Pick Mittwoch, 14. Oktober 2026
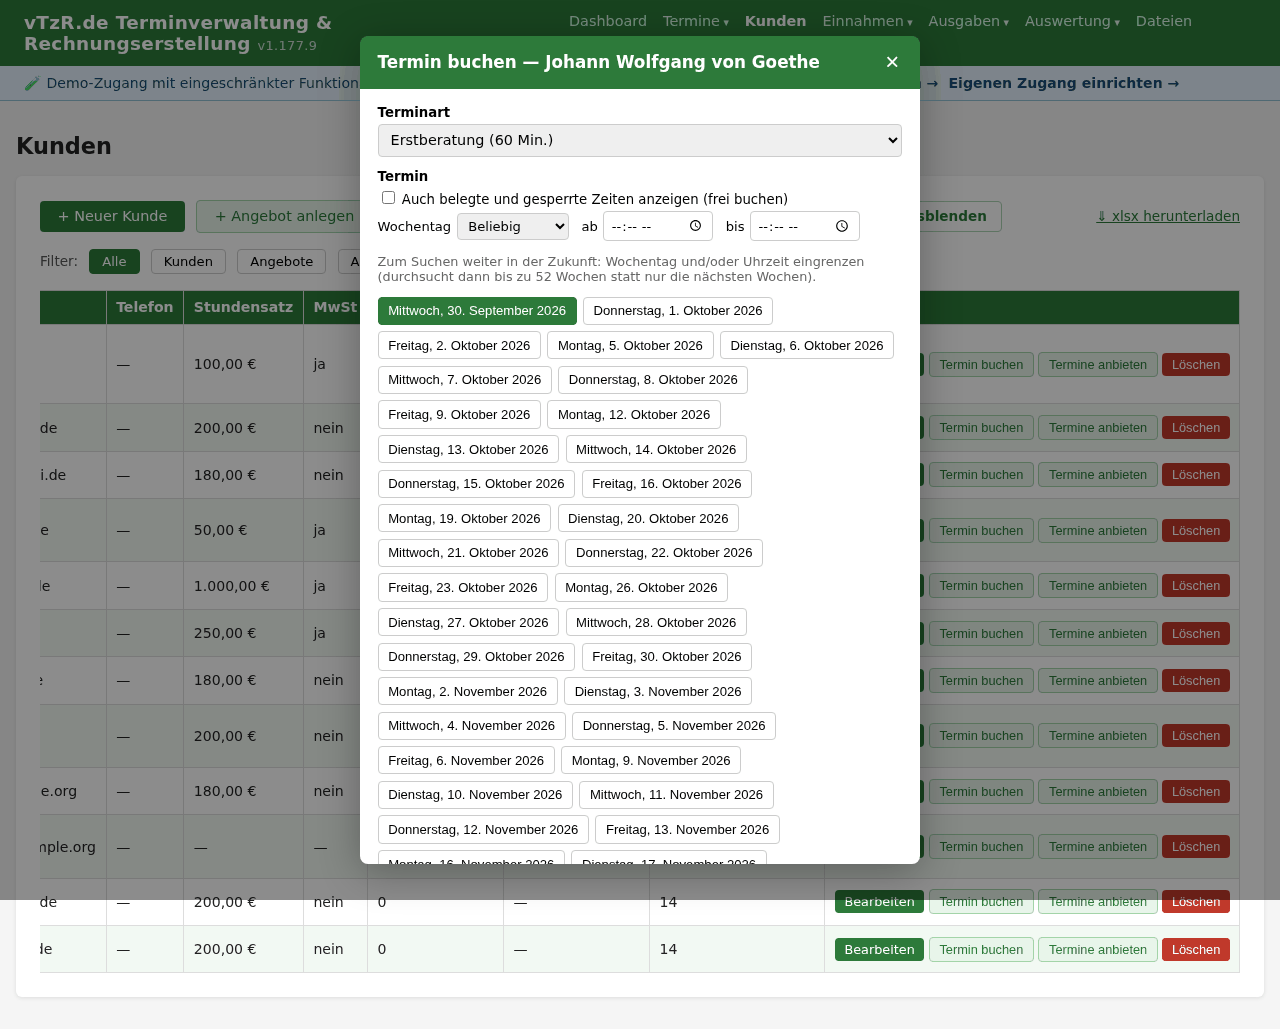The height and width of the screenshot is (1029, 1280). click(656, 450)
